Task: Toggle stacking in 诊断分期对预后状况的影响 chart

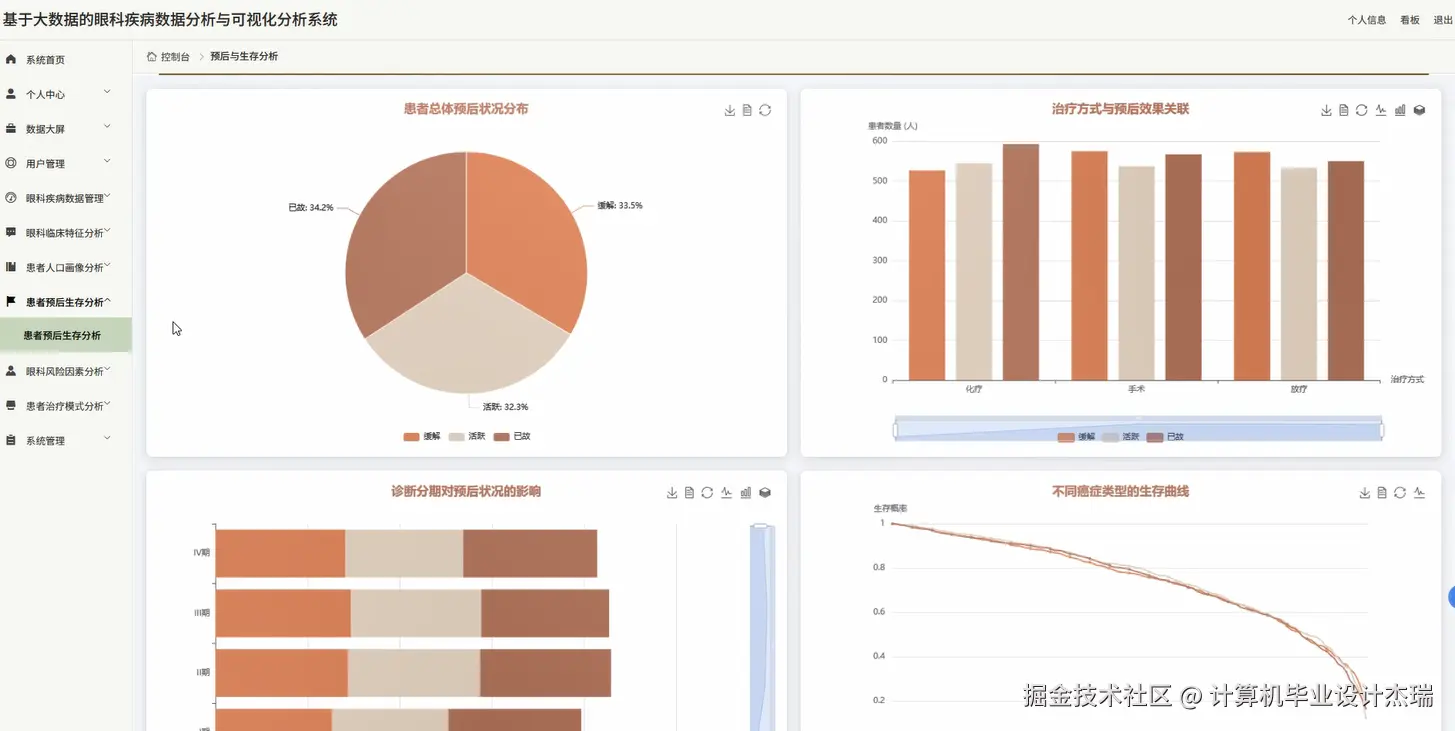Action: coord(765,492)
